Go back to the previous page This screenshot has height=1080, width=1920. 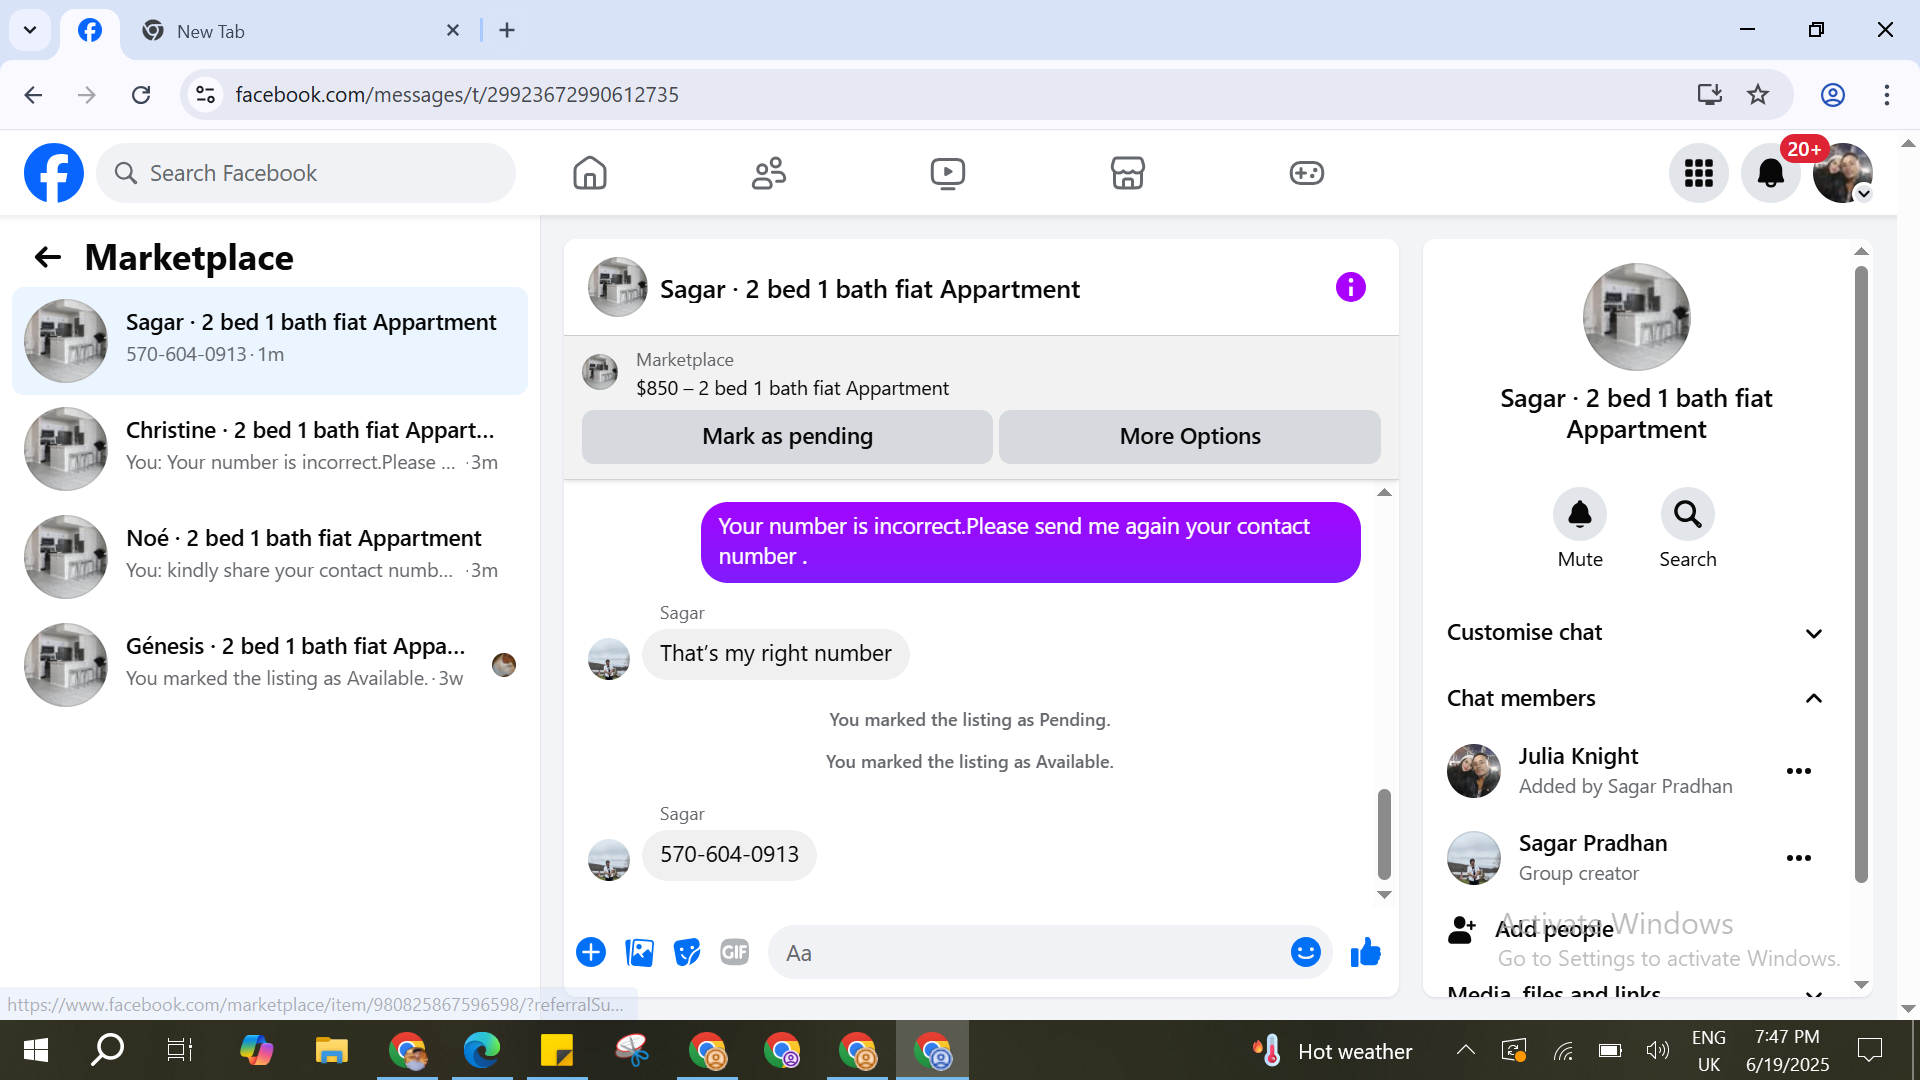[33, 95]
